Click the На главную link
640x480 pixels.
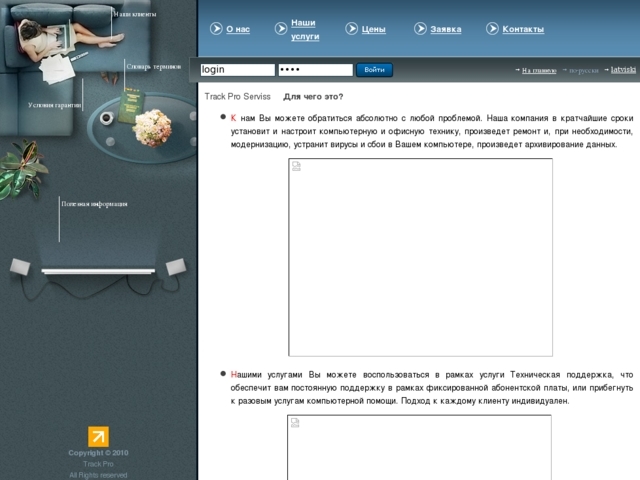pos(539,71)
